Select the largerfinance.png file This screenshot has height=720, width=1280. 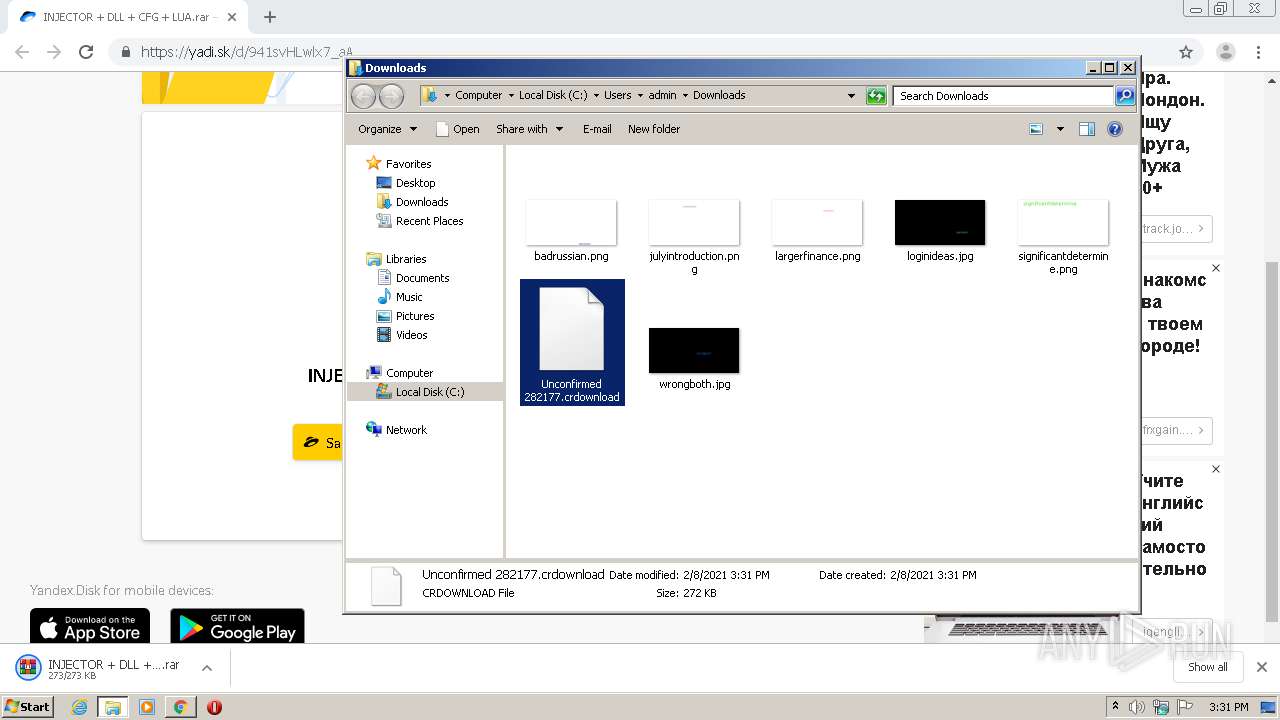tap(817, 231)
